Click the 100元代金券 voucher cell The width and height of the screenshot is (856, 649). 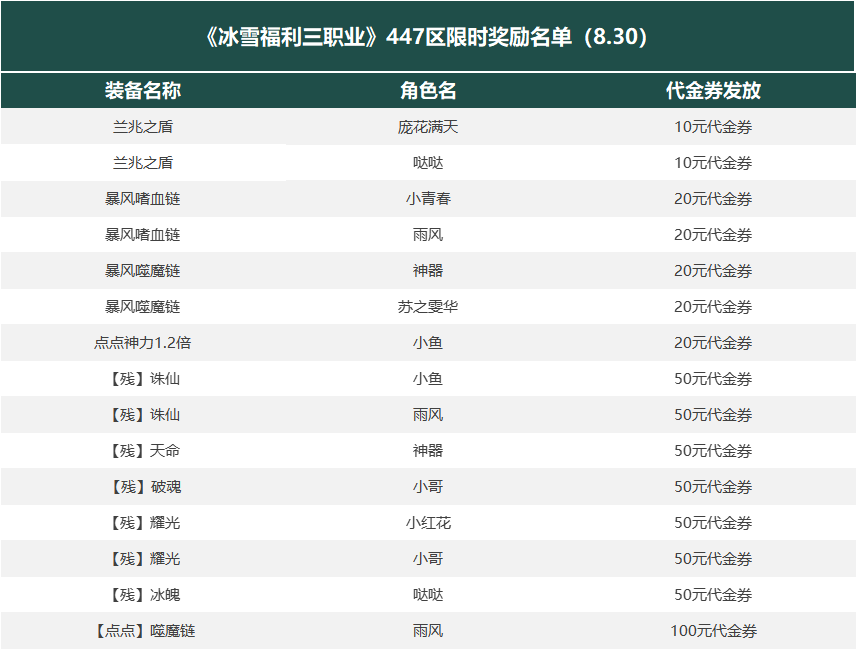click(713, 631)
